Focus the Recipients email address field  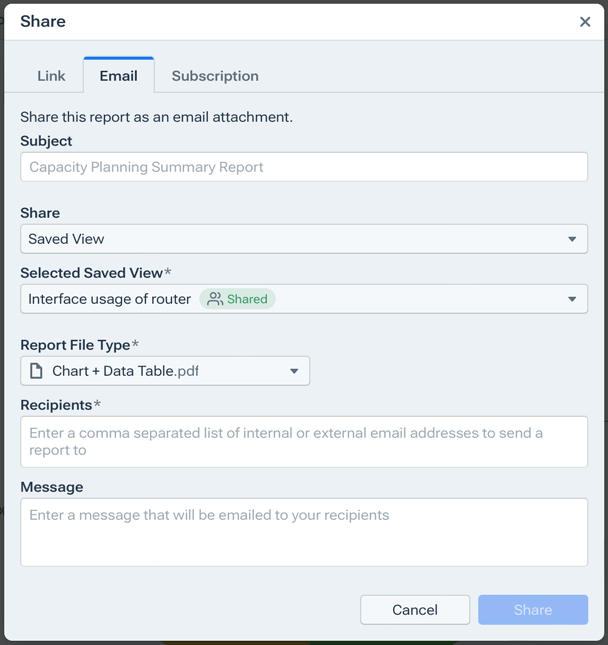[x=303, y=442]
